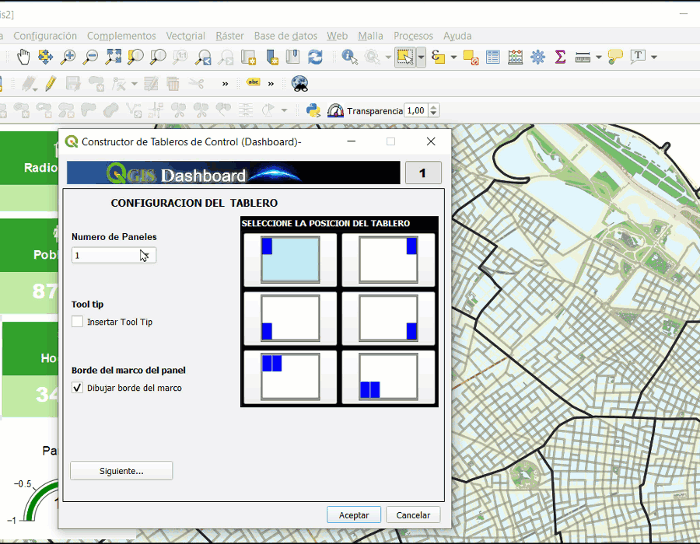Viewport: 700px width, 544px height.
Task: Click the Zoom In magnifier icon
Action: pos(68,57)
